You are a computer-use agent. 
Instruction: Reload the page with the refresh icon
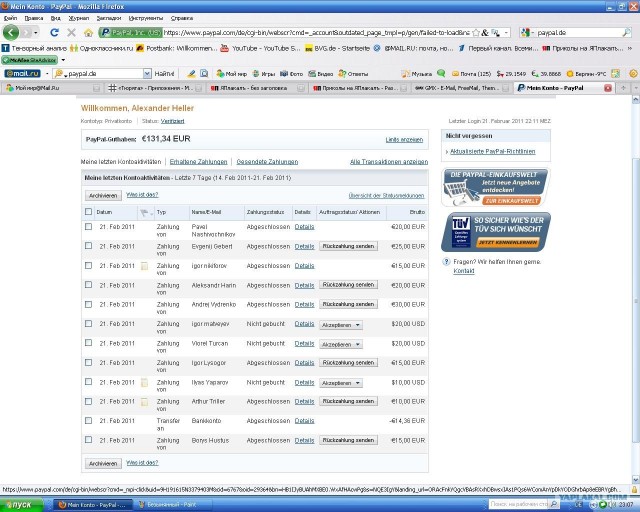[x=54, y=33]
